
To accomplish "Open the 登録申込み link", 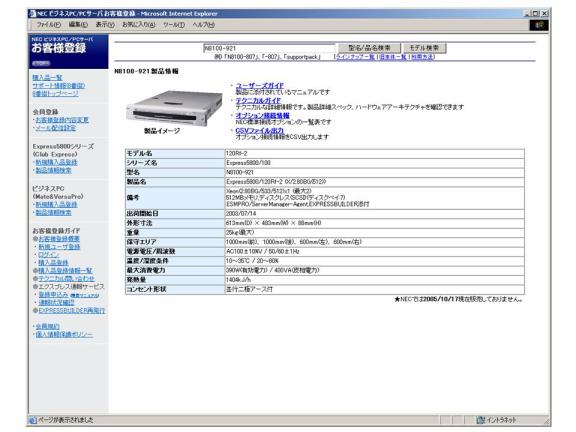I will 53,295.
